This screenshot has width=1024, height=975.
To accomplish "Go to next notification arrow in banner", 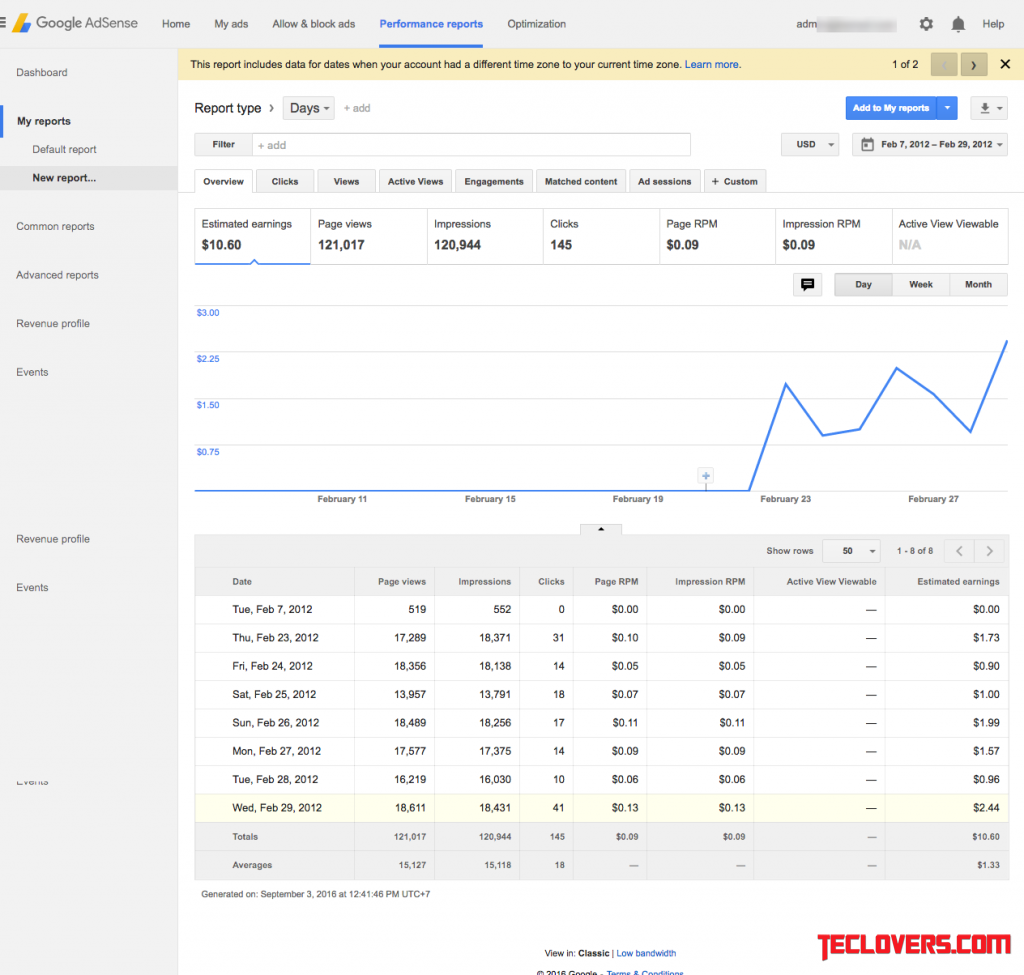I will click(974, 65).
